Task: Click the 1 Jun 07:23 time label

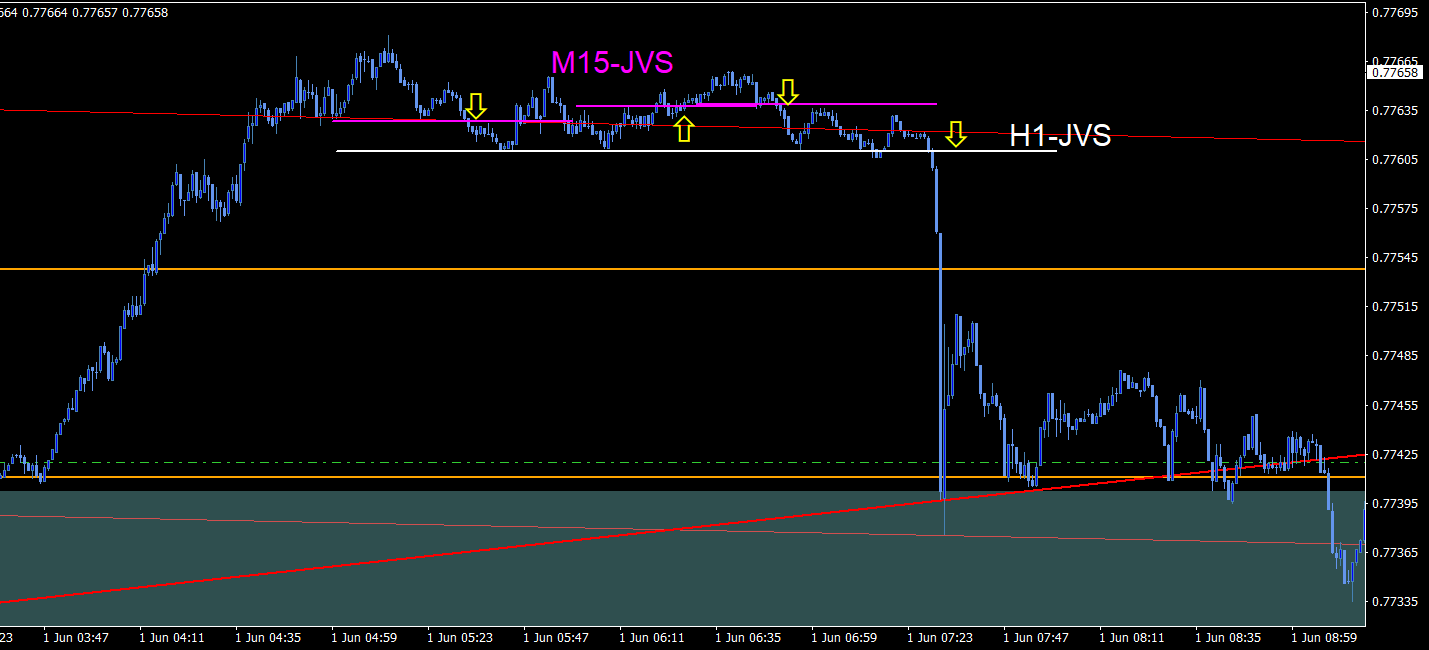Action: click(940, 637)
